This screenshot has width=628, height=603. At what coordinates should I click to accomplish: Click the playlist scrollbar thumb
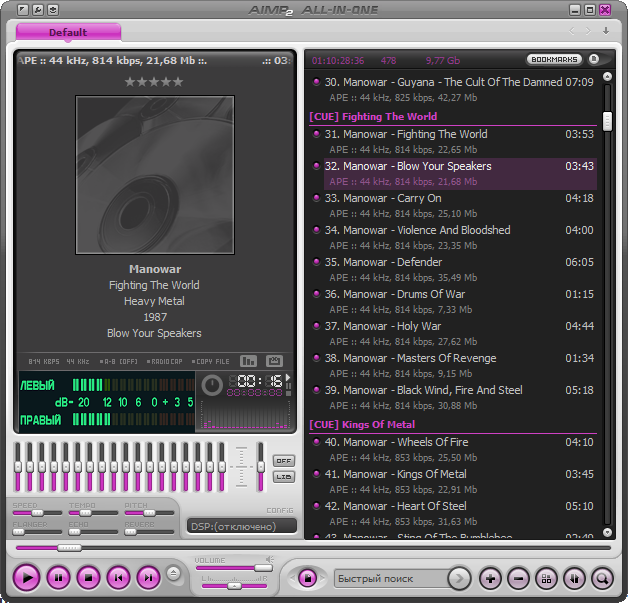coord(607,121)
